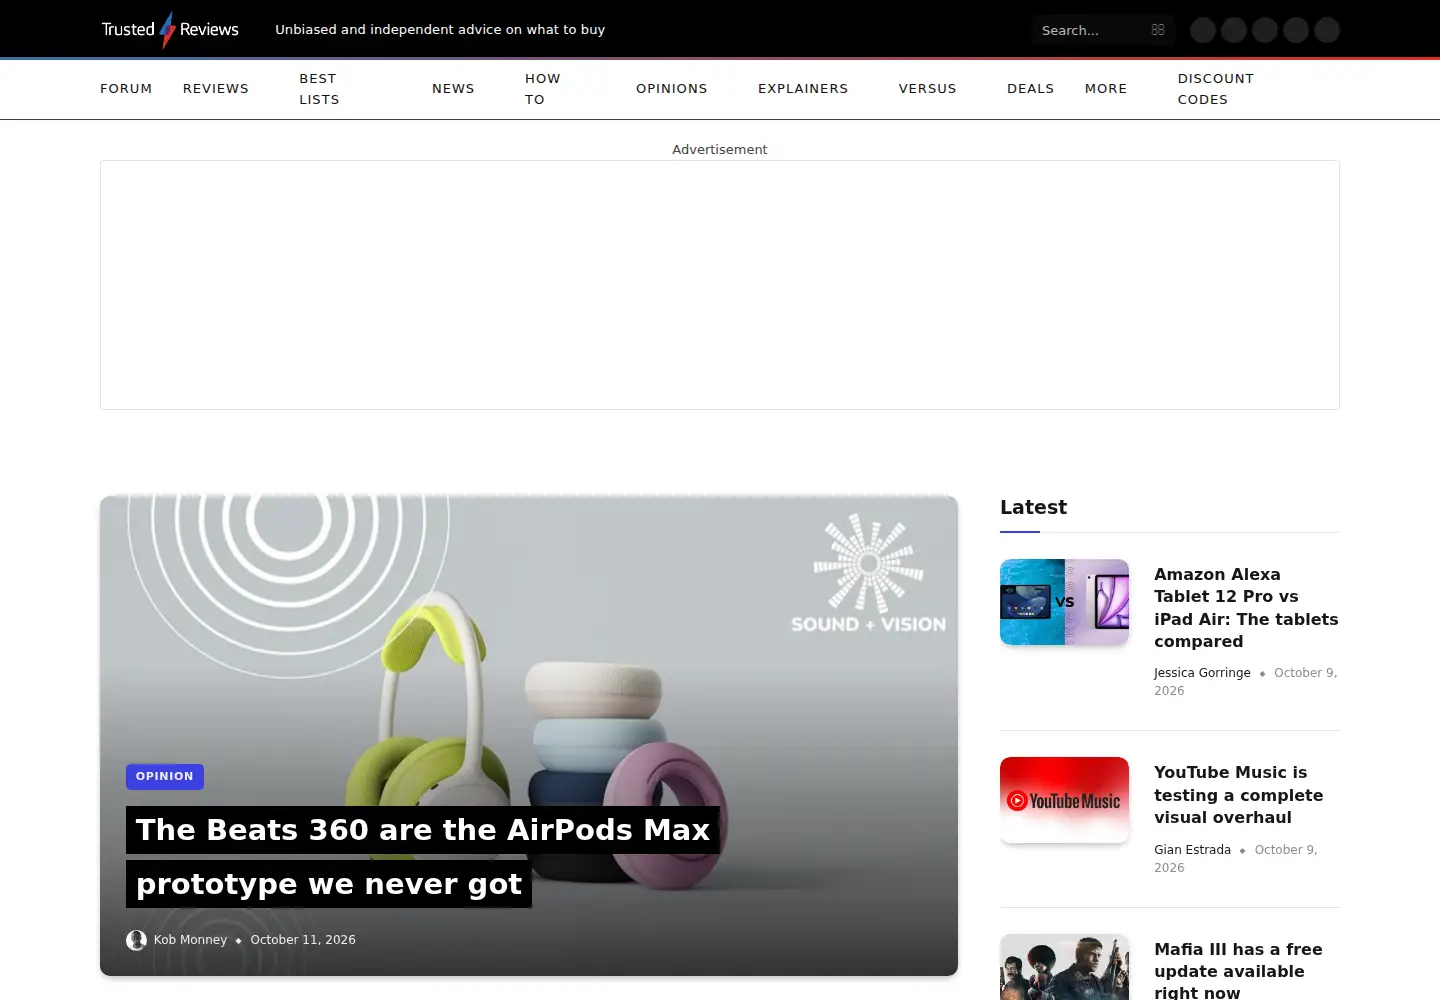Click the search submit icon
Viewport: 1440px width, 1000px height.
click(x=1158, y=30)
